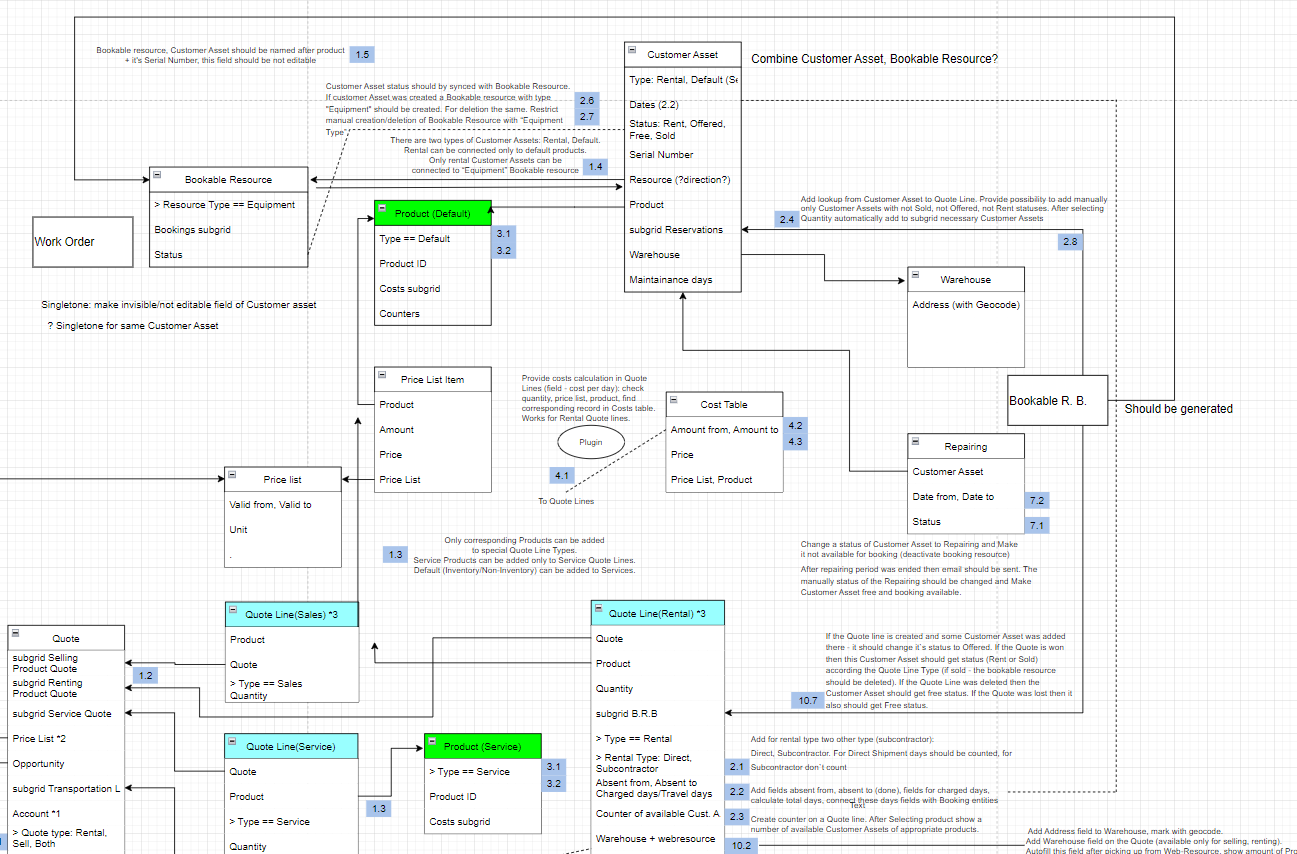Select the blue 2.8 note marker
This screenshot has height=854, width=1297.
pyautogui.click(x=1071, y=242)
